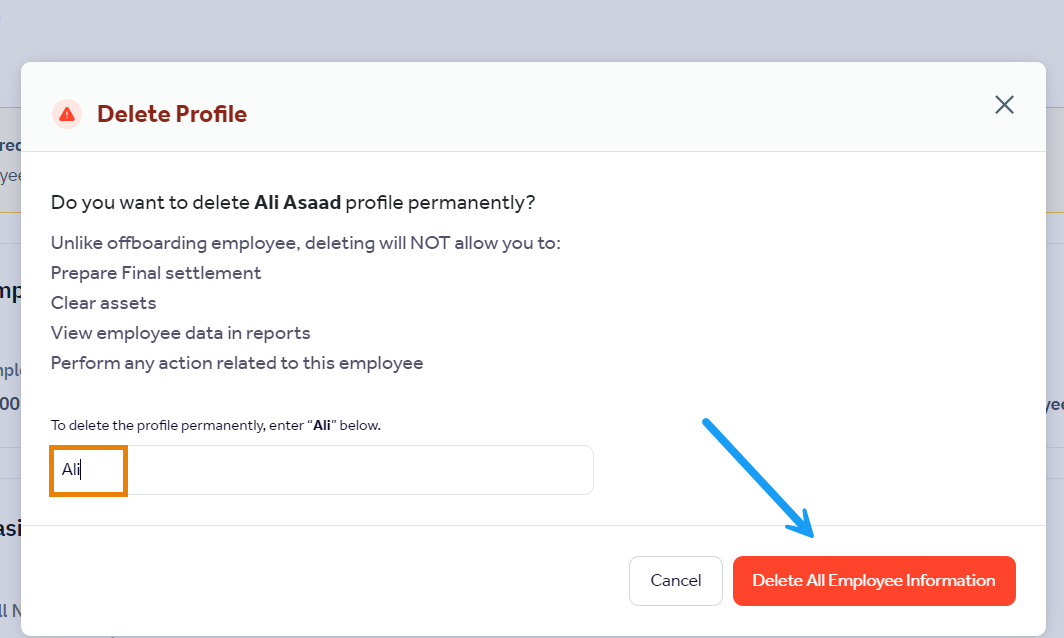Click Cancel to abort profile deletion
This screenshot has height=638, width=1064.
click(x=675, y=580)
